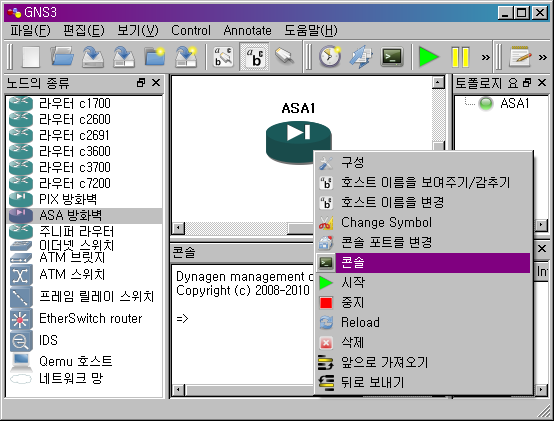The width and height of the screenshot is (554, 421).
Task: Pause all devices with yellow pause button
Action: 460,57
